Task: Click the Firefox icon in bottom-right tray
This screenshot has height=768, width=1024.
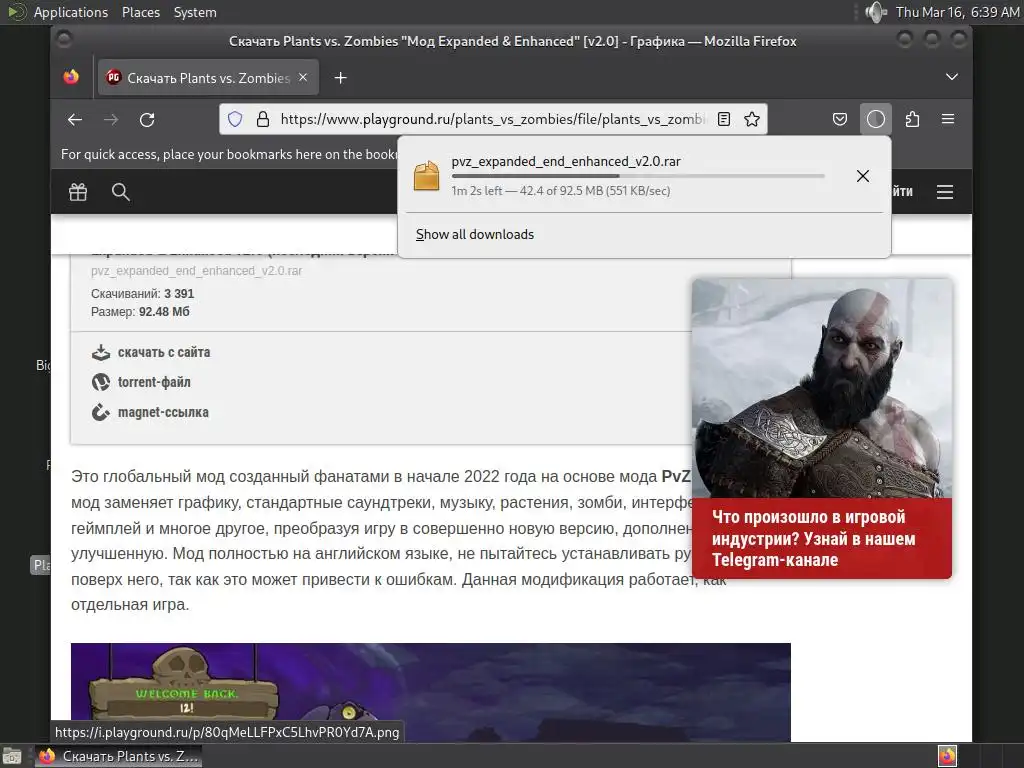Action: pyautogui.click(x=948, y=756)
